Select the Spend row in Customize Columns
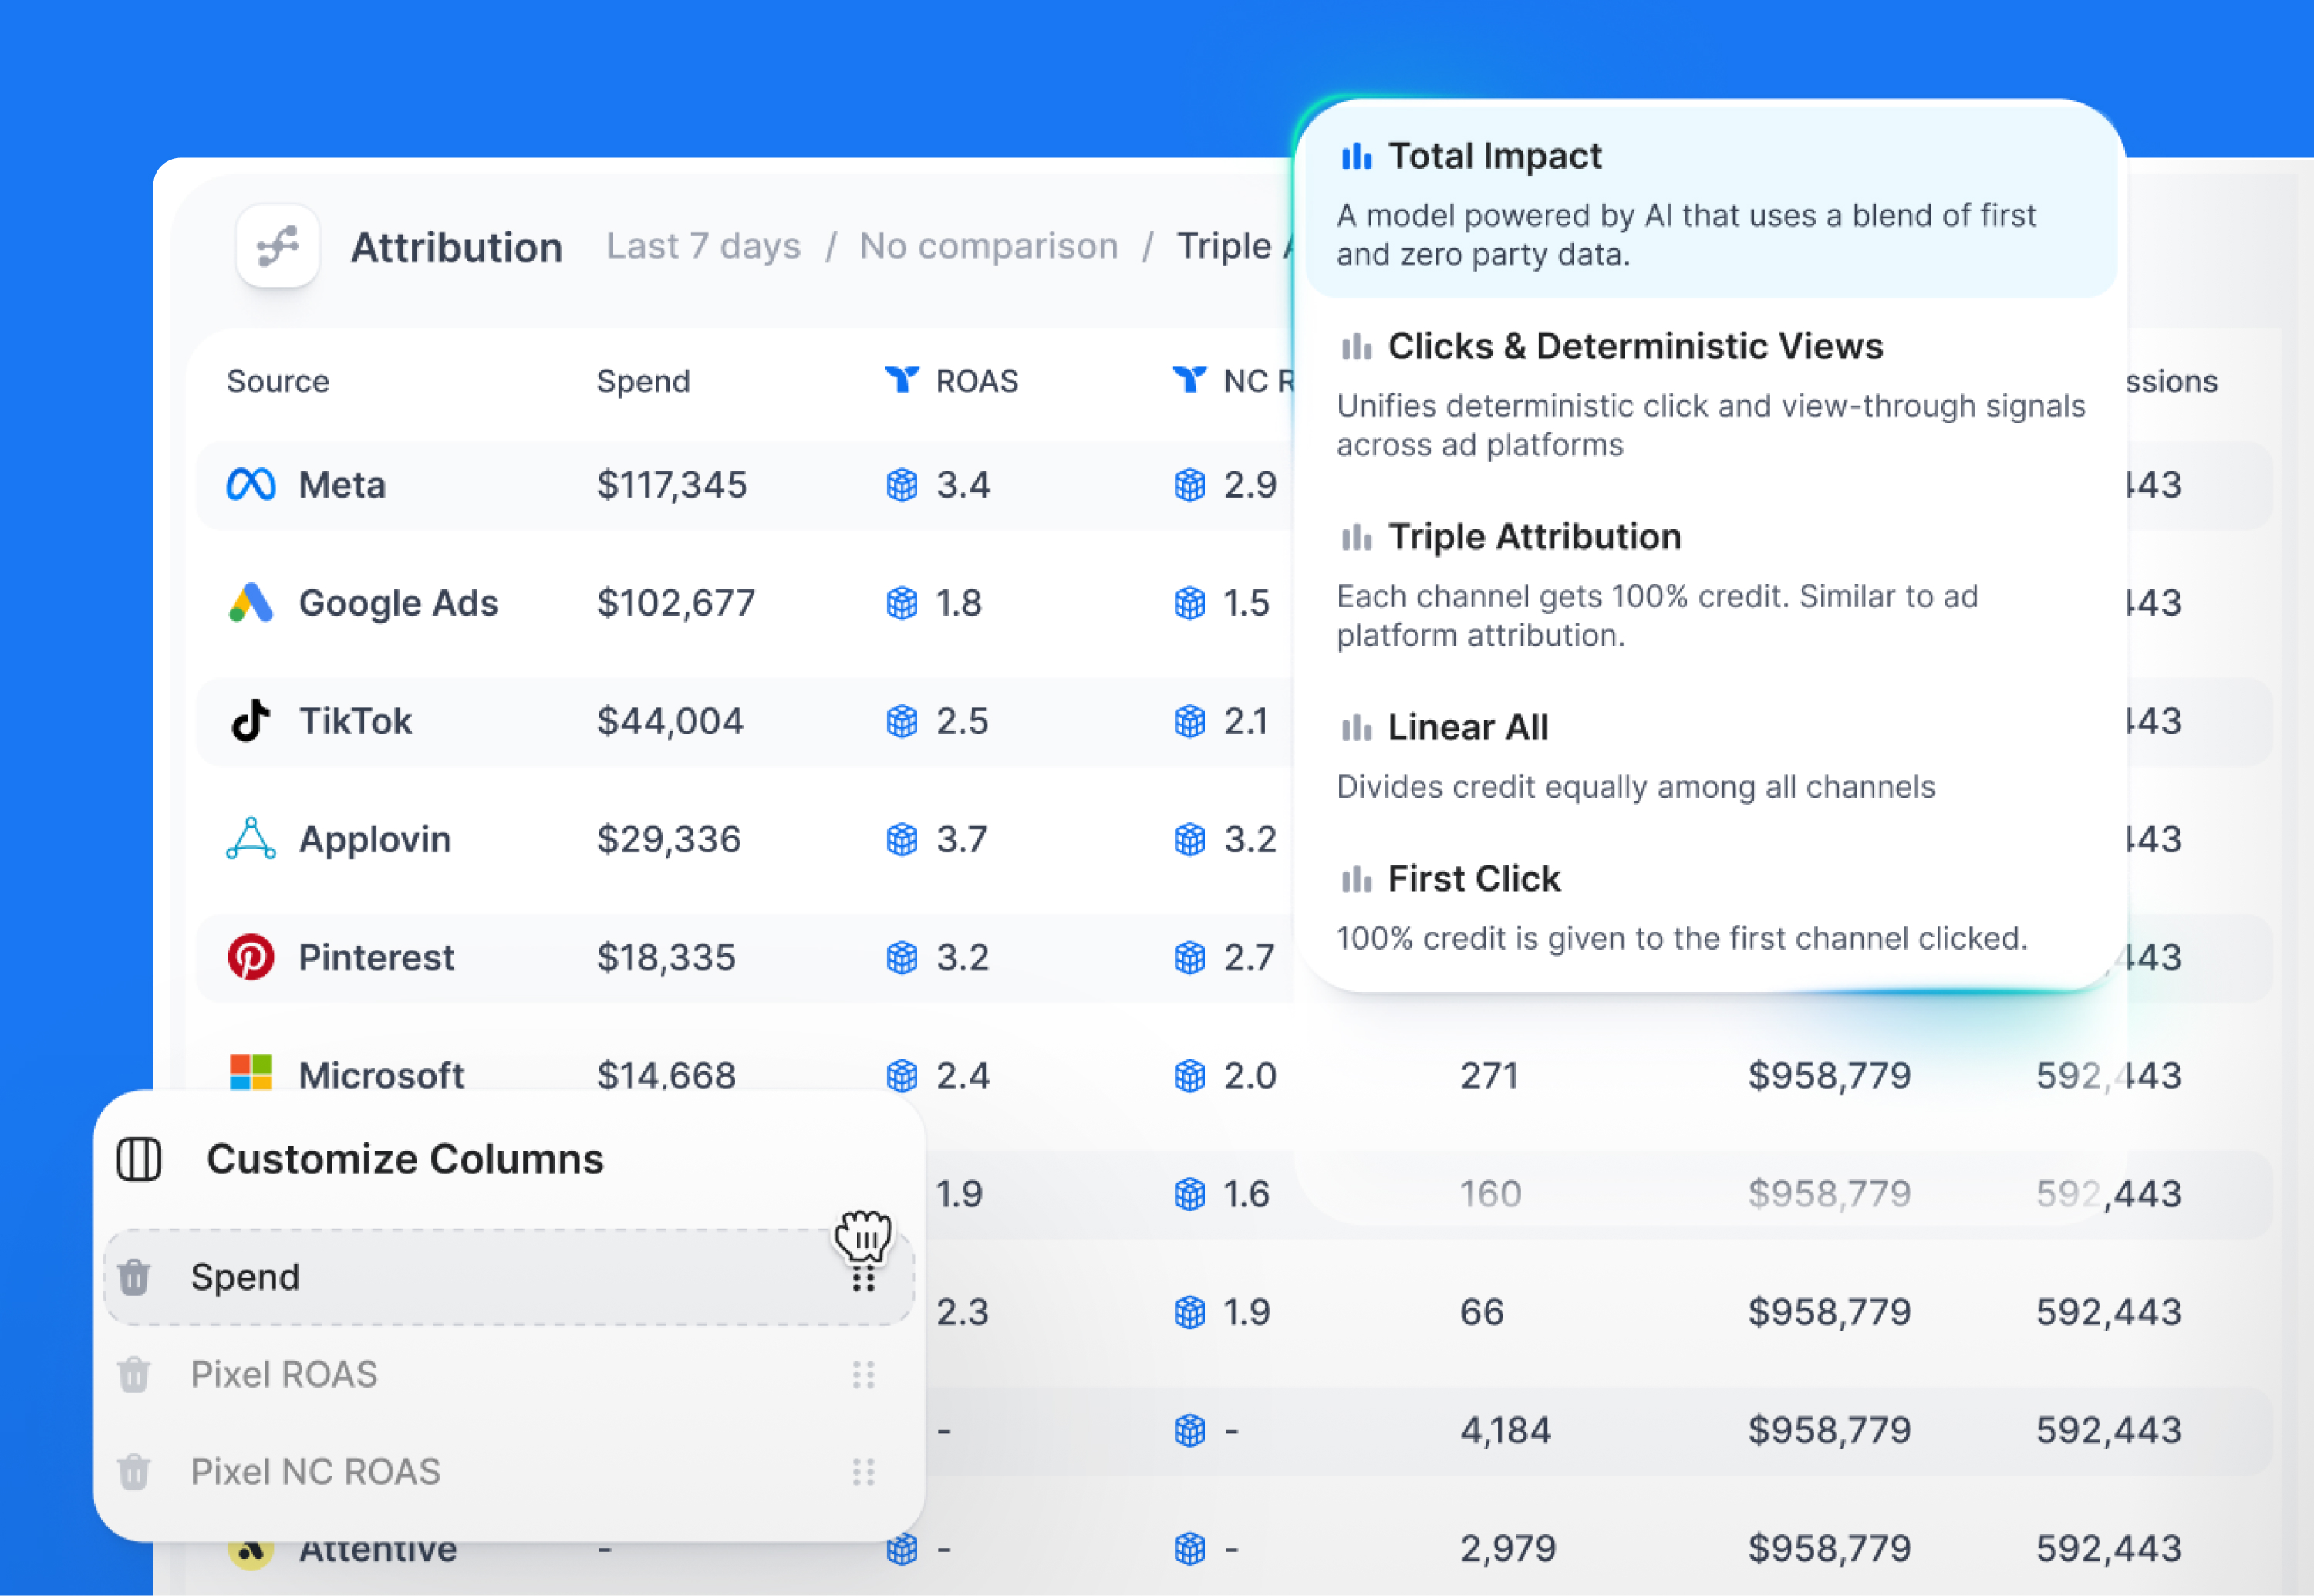Viewport: 2314px width, 1596px height. click(x=509, y=1277)
